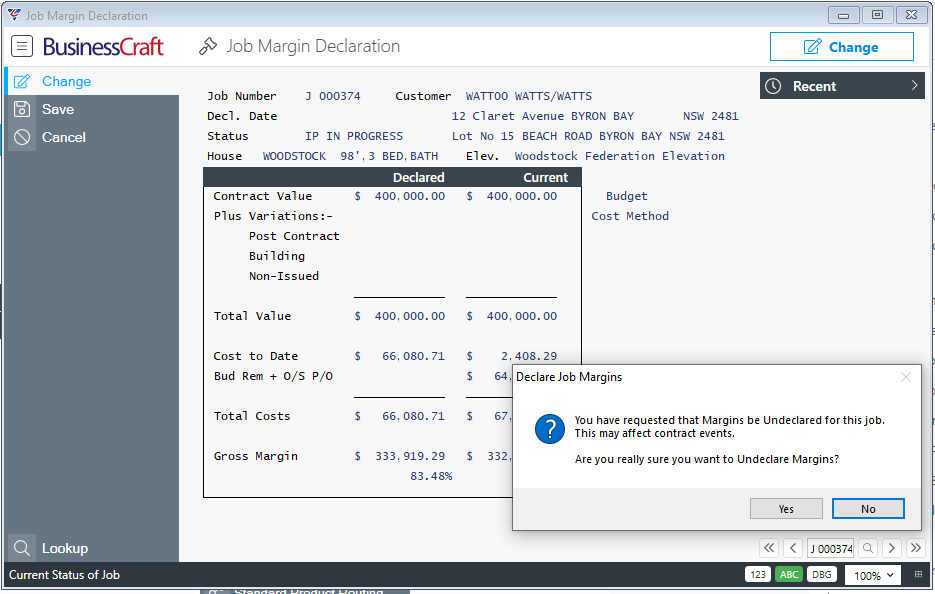
Task: Click the Non-Issued variations row label
Action: (x=284, y=276)
